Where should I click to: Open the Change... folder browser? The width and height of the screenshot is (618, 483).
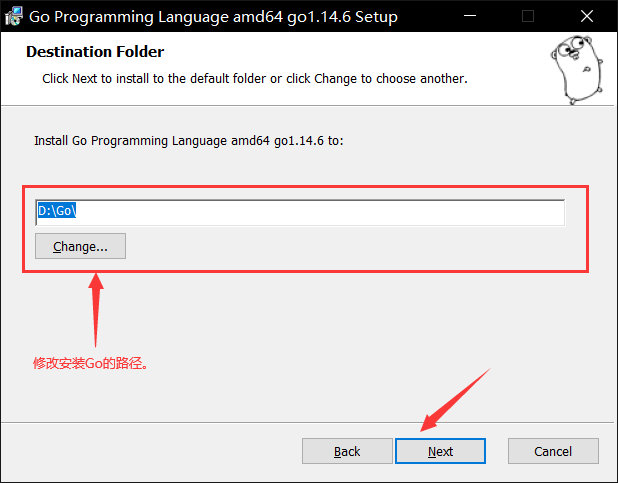pyautogui.click(x=80, y=246)
